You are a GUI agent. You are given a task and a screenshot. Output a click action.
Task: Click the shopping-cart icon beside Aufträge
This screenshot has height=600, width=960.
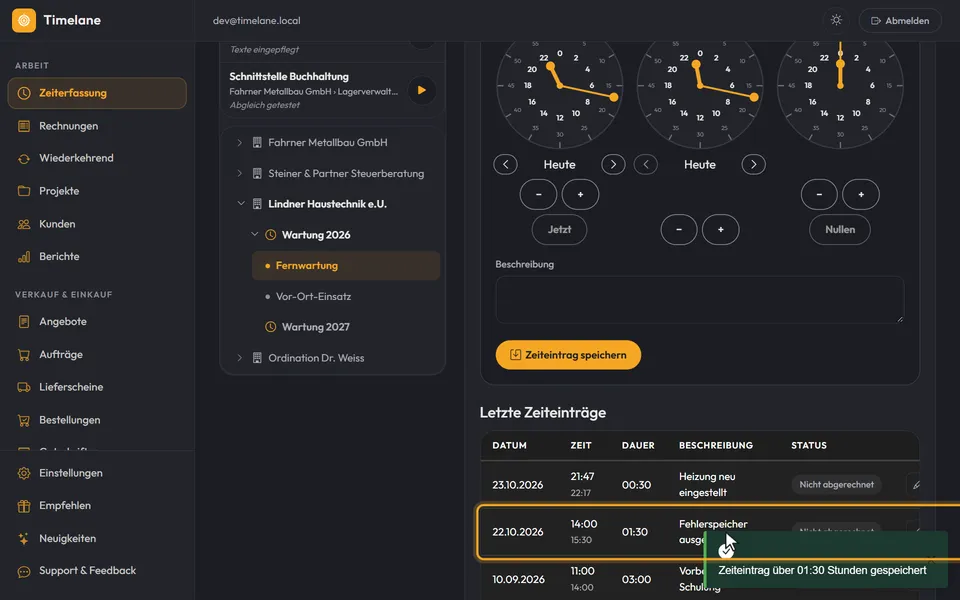(x=24, y=354)
